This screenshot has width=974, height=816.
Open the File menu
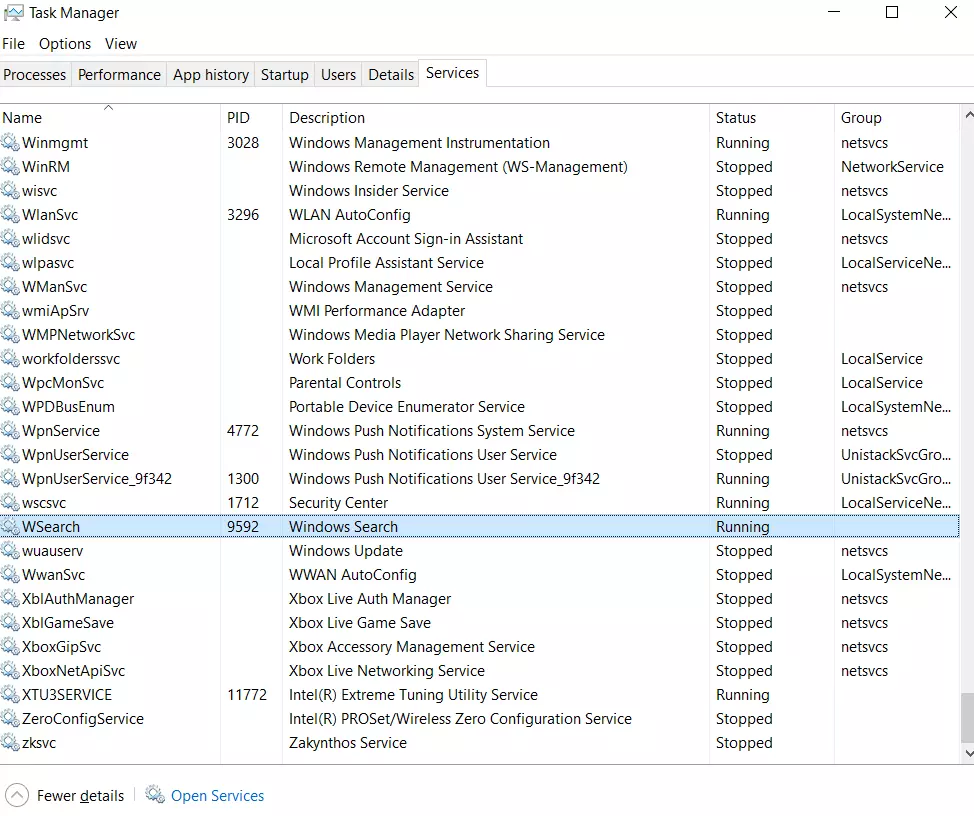(x=13, y=44)
